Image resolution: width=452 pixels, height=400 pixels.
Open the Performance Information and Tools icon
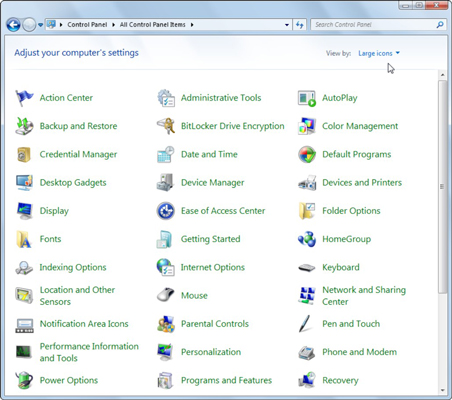click(24, 352)
